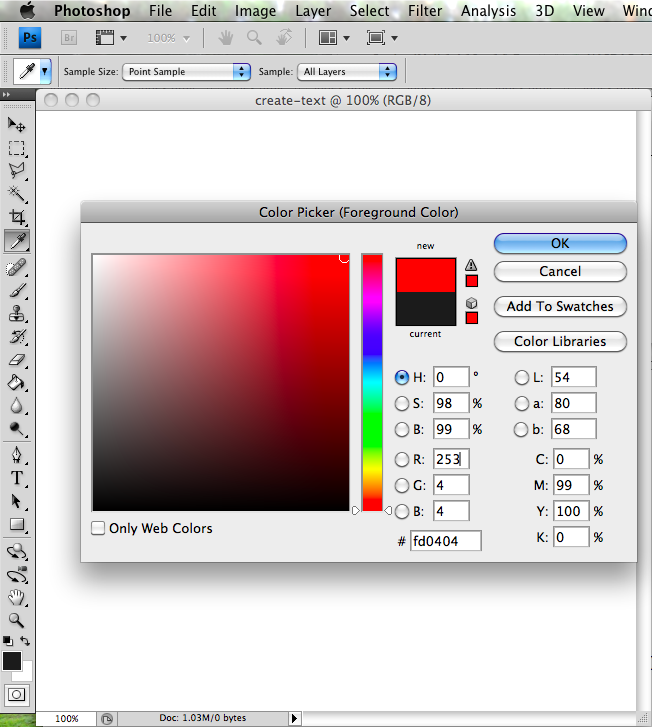Launch Bridge from the application bar
Screen dimensions: 652x727
click(x=69, y=38)
